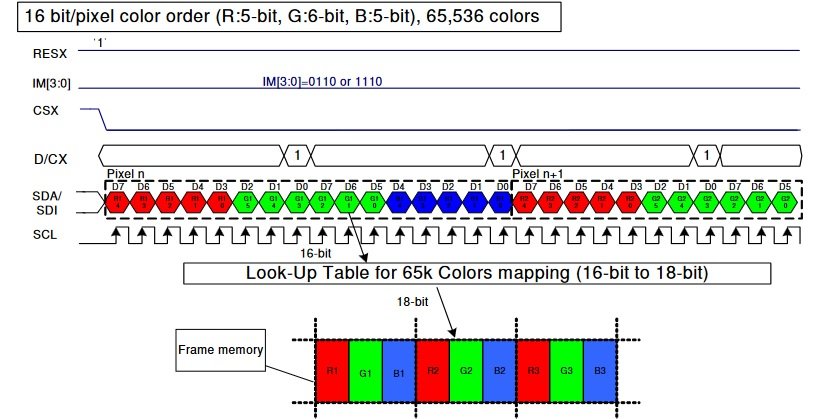This screenshot has width=823, height=419.
Task: Click the blue B1 block in frame memory
Action: click(x=398, y=371)
